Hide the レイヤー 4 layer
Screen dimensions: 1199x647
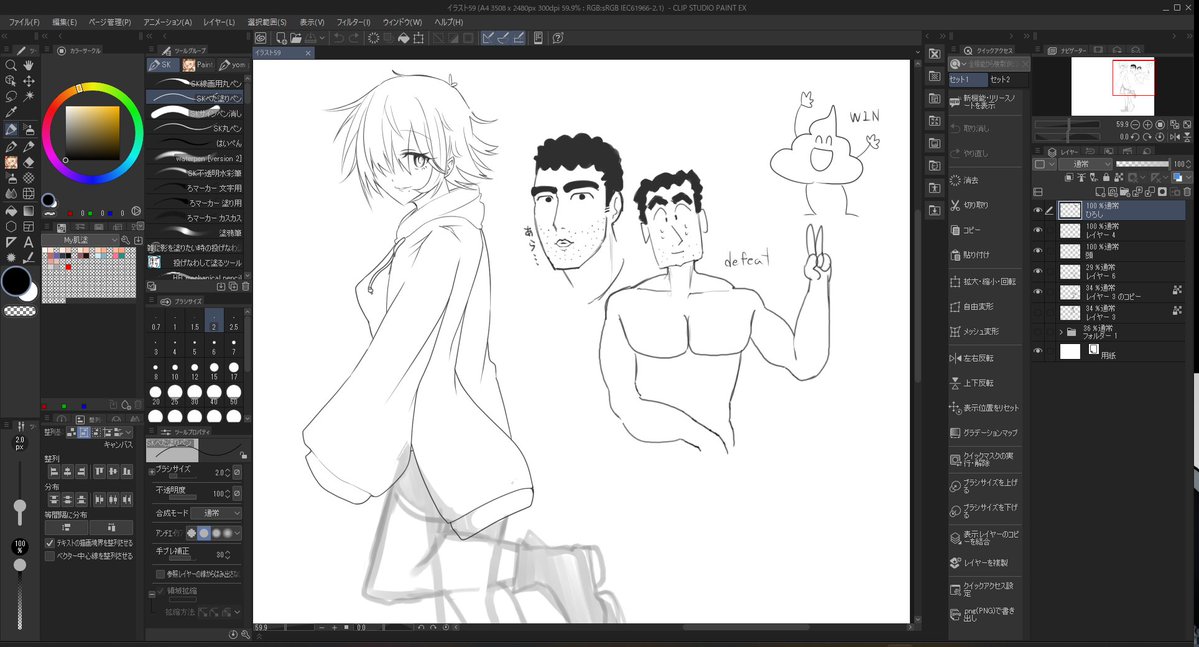(x=1038, y=230)
